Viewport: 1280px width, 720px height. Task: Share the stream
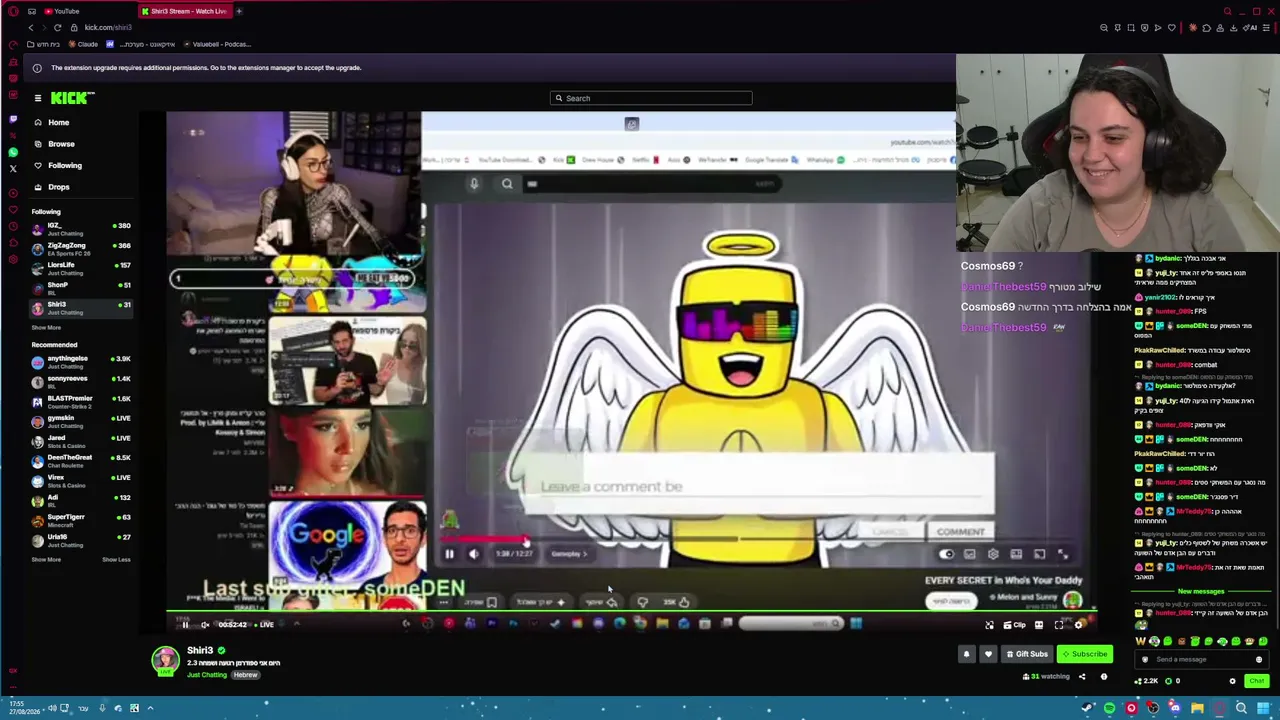[x=1082, y=677]
